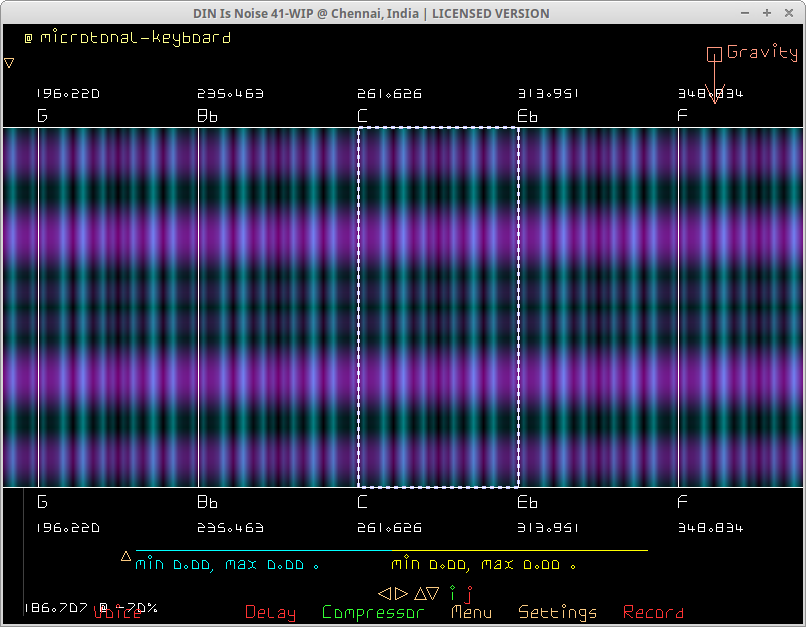Click the green 'i' icon
This screenshot has width=806, height=627.
click(x=452, y=593)
